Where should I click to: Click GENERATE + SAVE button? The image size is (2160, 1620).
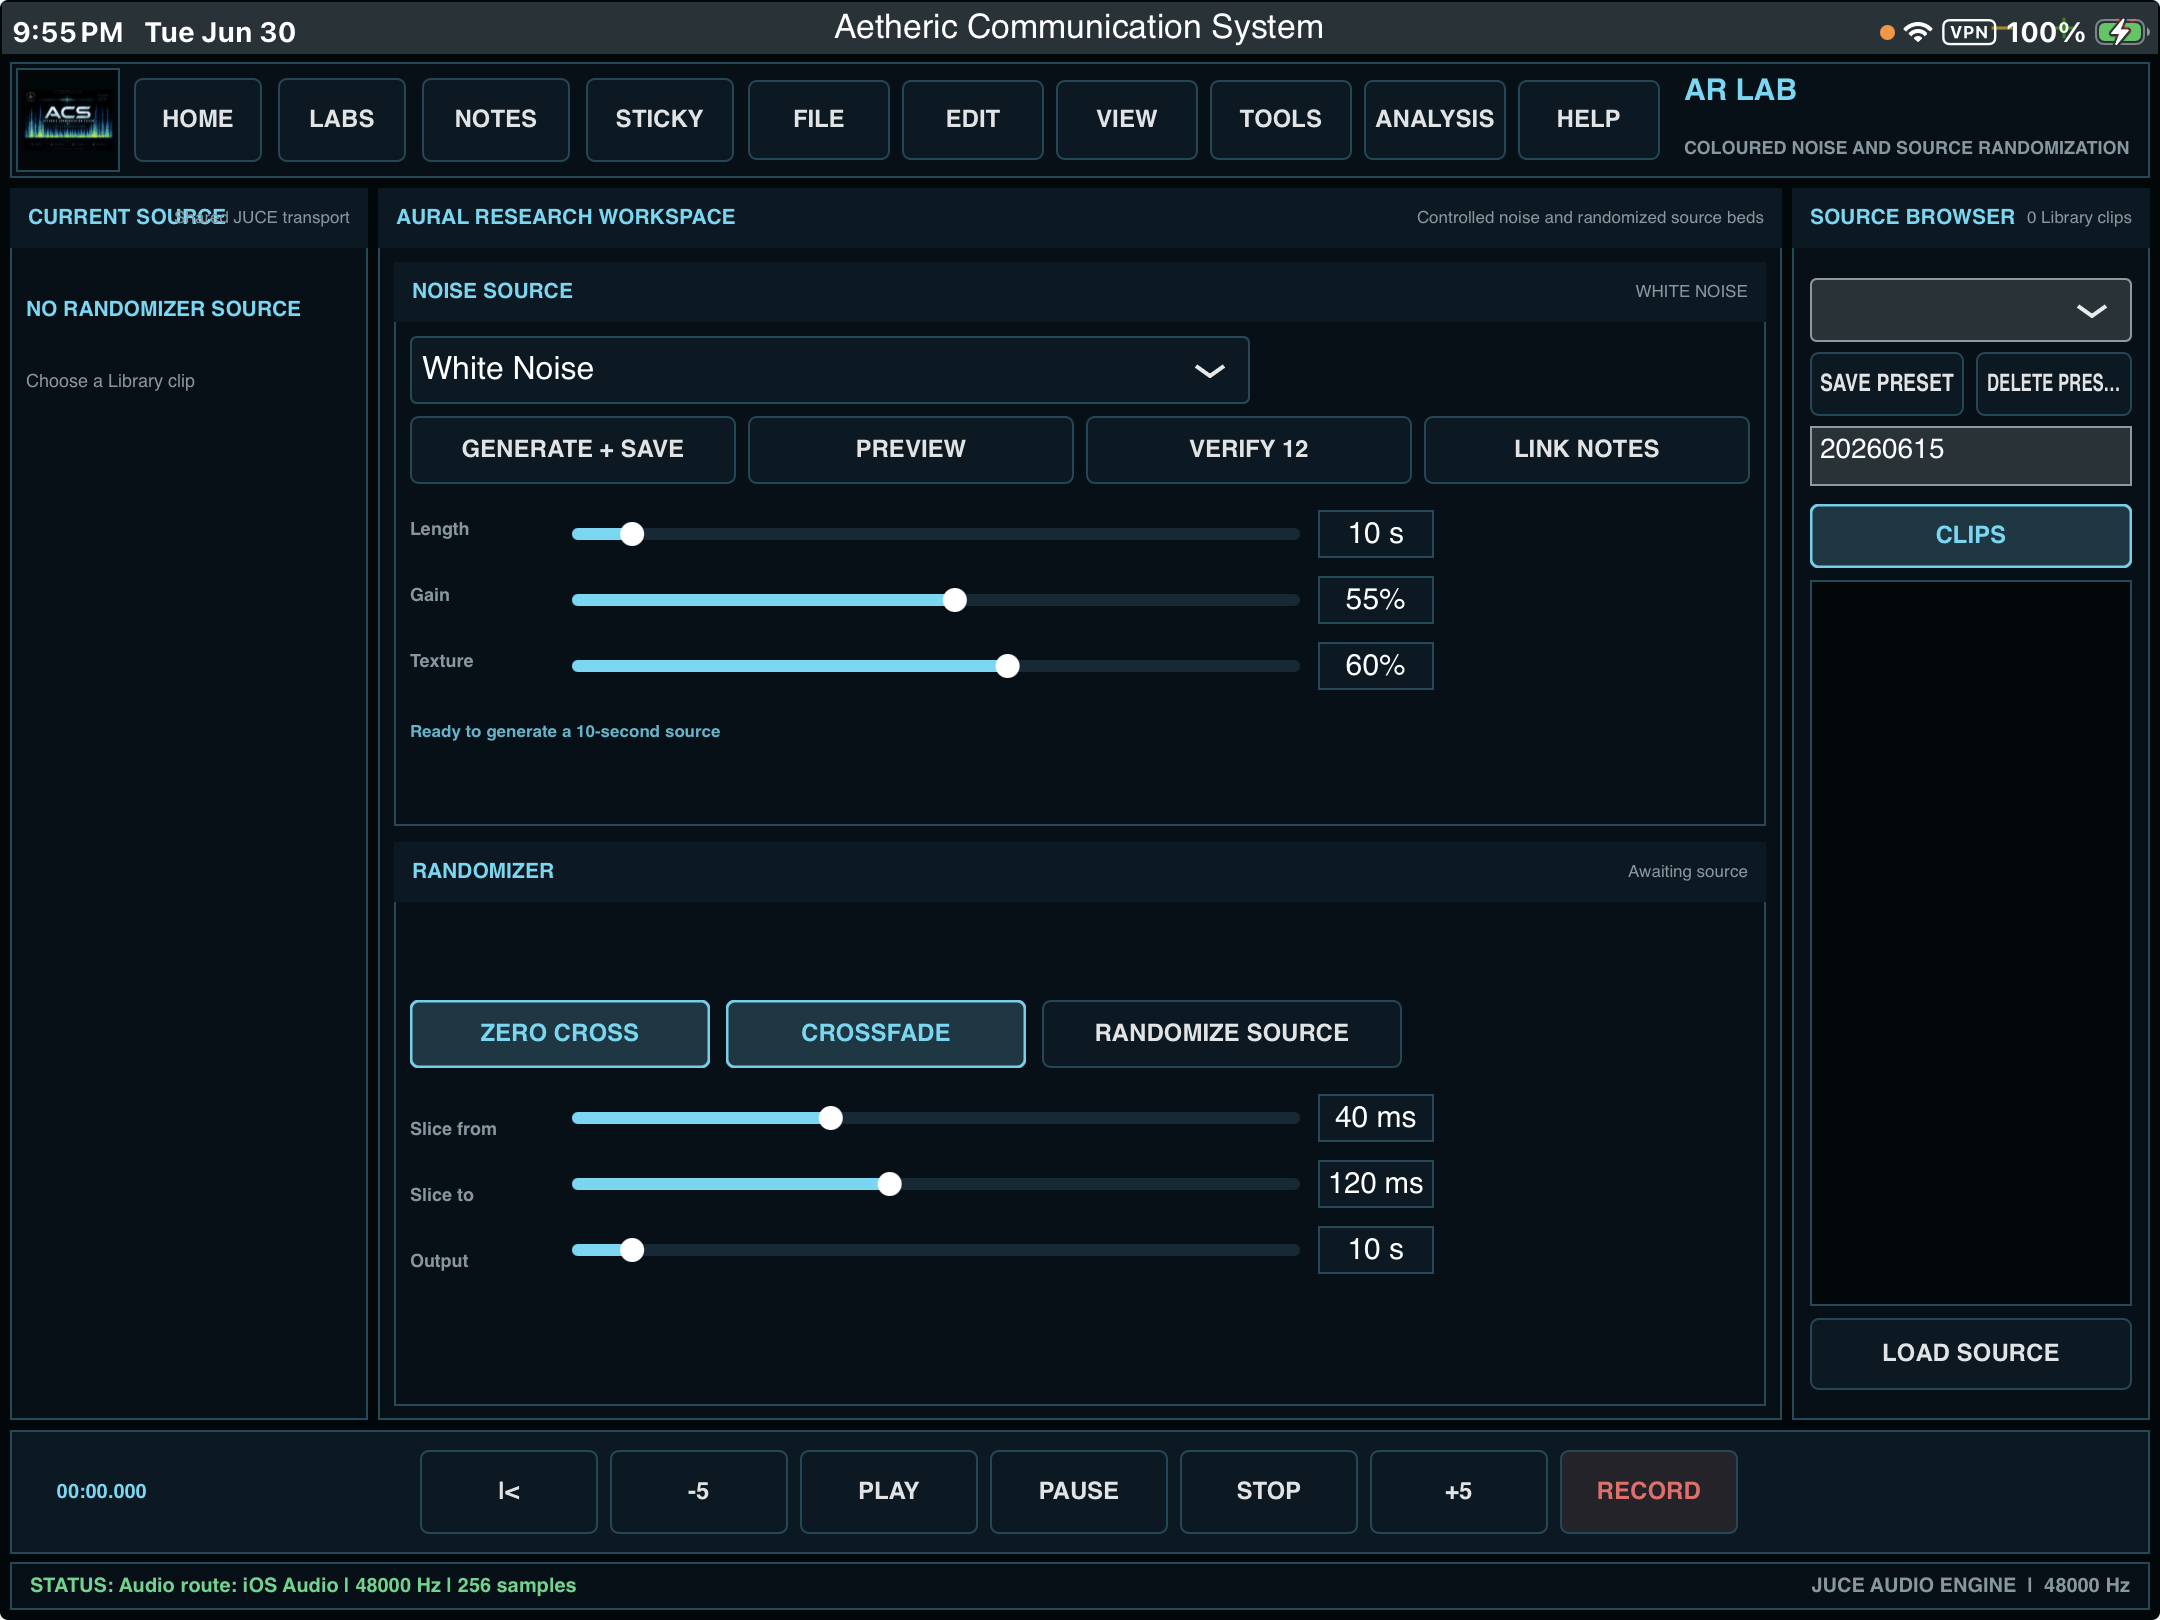573,450
